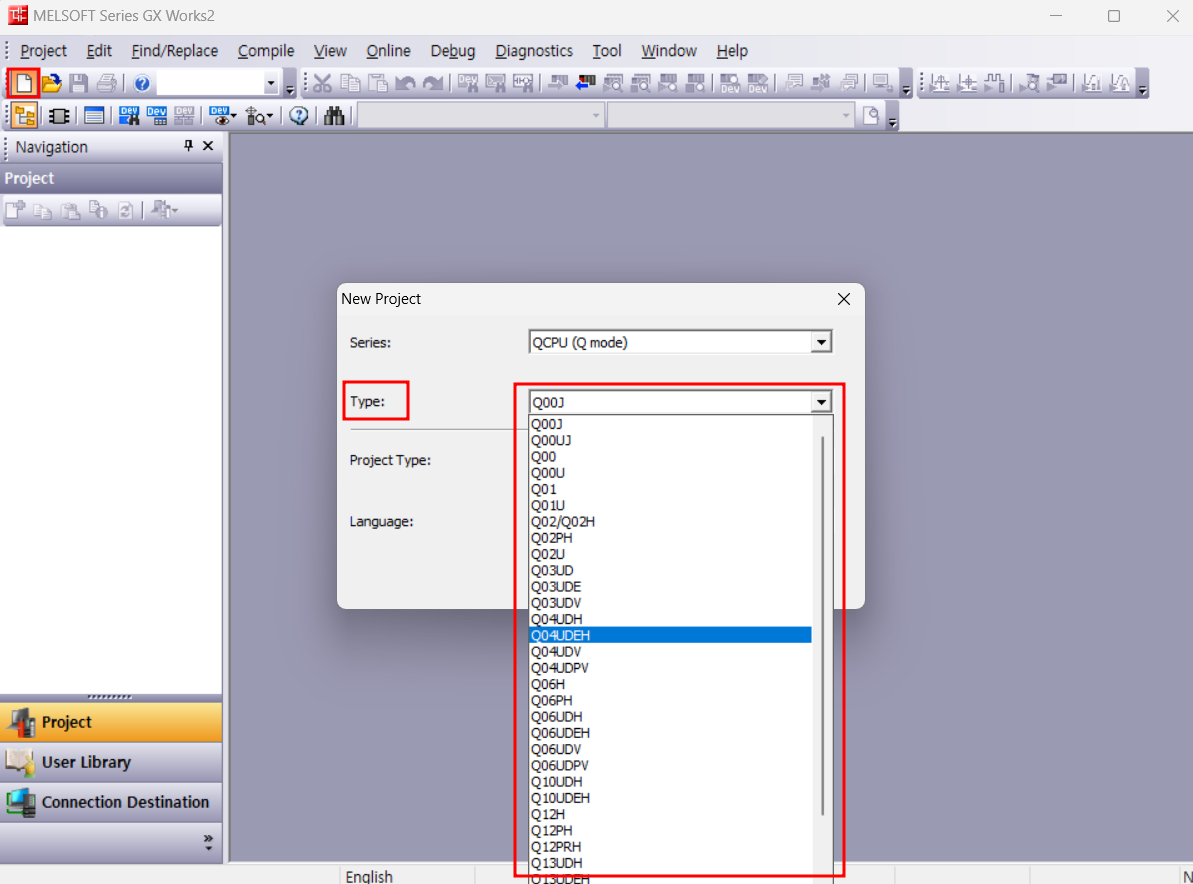This screenshot has width=1193, height=884.
Task: Click the Redo arrow icon
Action: pos(433,83)
